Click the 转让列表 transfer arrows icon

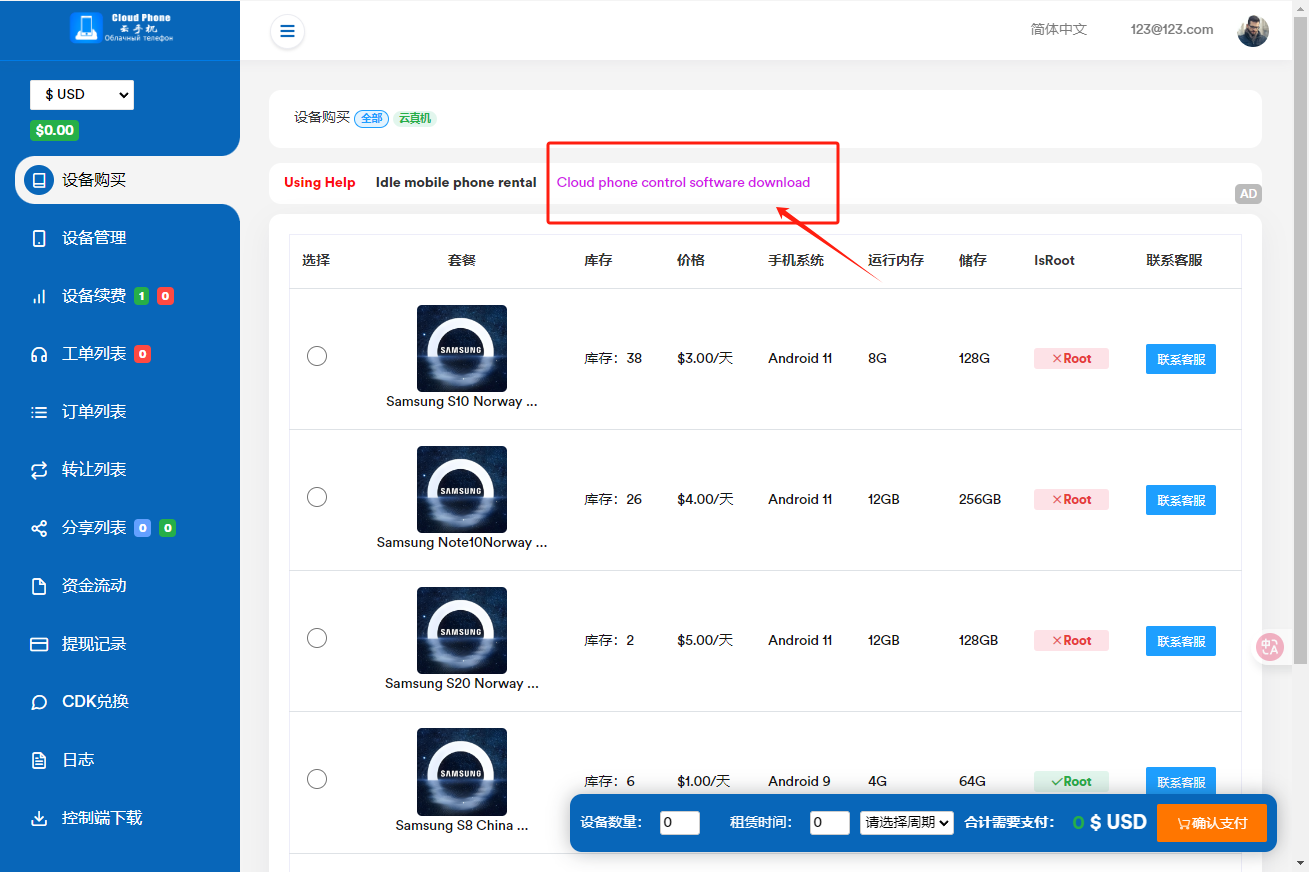point(39,470)
